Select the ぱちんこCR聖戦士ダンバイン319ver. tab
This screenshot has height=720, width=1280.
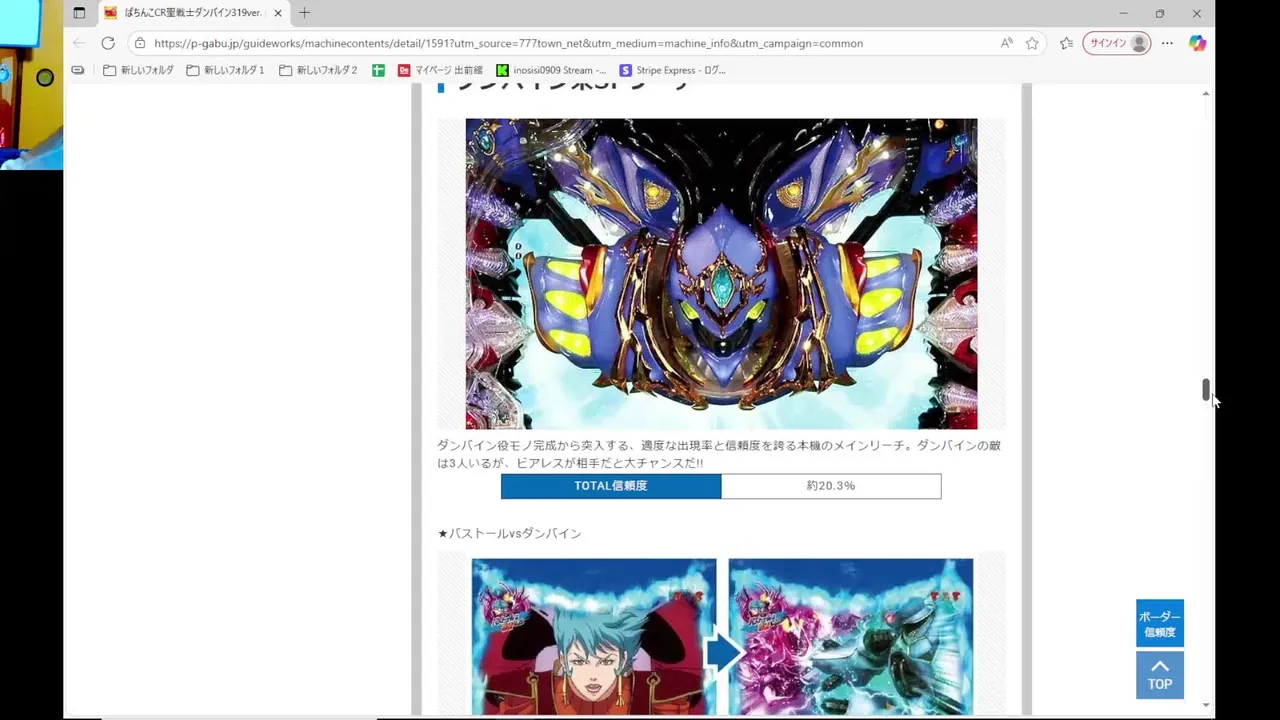pos(194,13)
